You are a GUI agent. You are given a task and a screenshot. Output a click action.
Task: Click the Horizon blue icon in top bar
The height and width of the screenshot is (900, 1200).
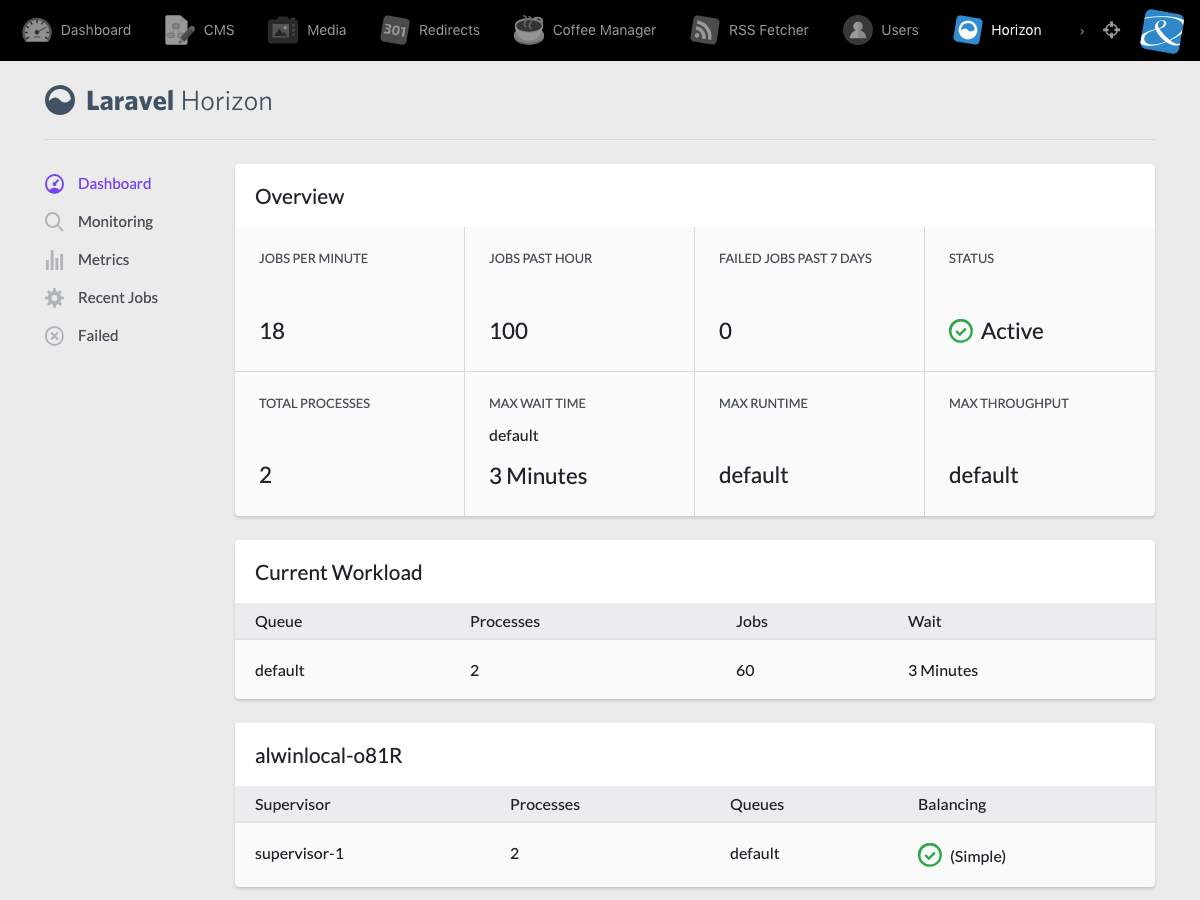968,30
